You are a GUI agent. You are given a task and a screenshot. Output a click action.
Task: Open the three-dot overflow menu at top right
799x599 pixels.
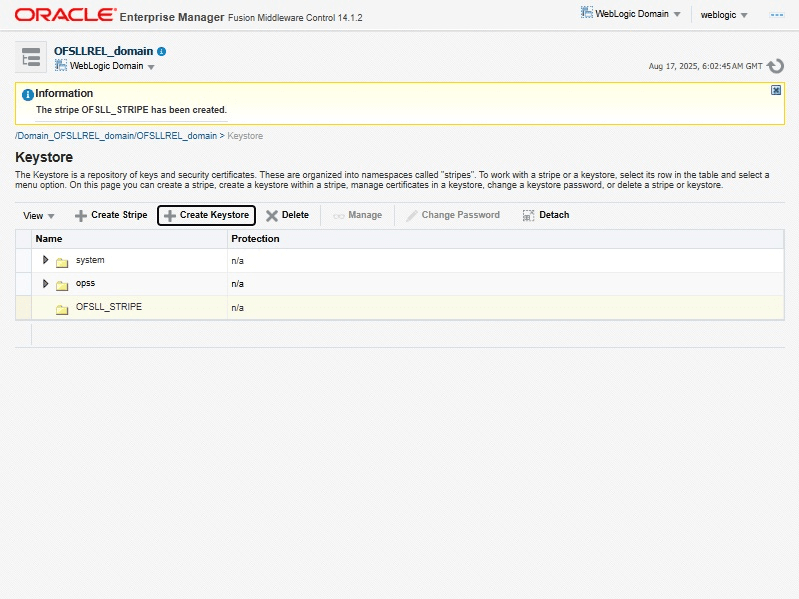(x=777, y=15)
